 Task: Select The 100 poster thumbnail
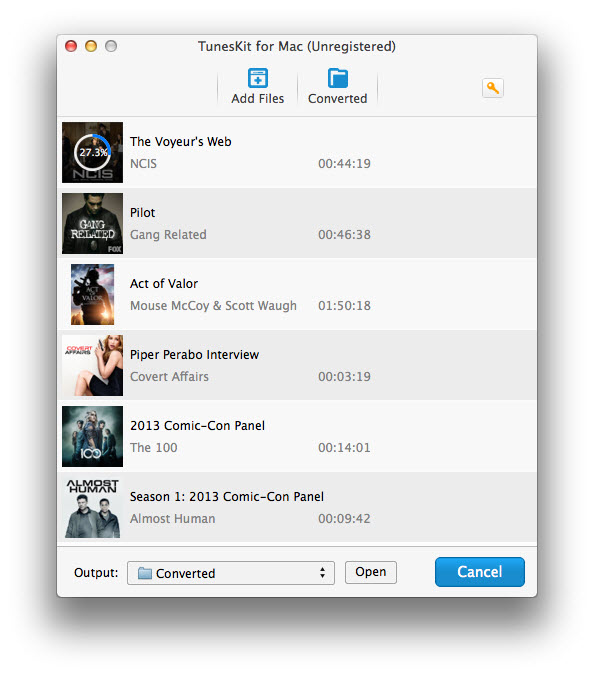92,436
